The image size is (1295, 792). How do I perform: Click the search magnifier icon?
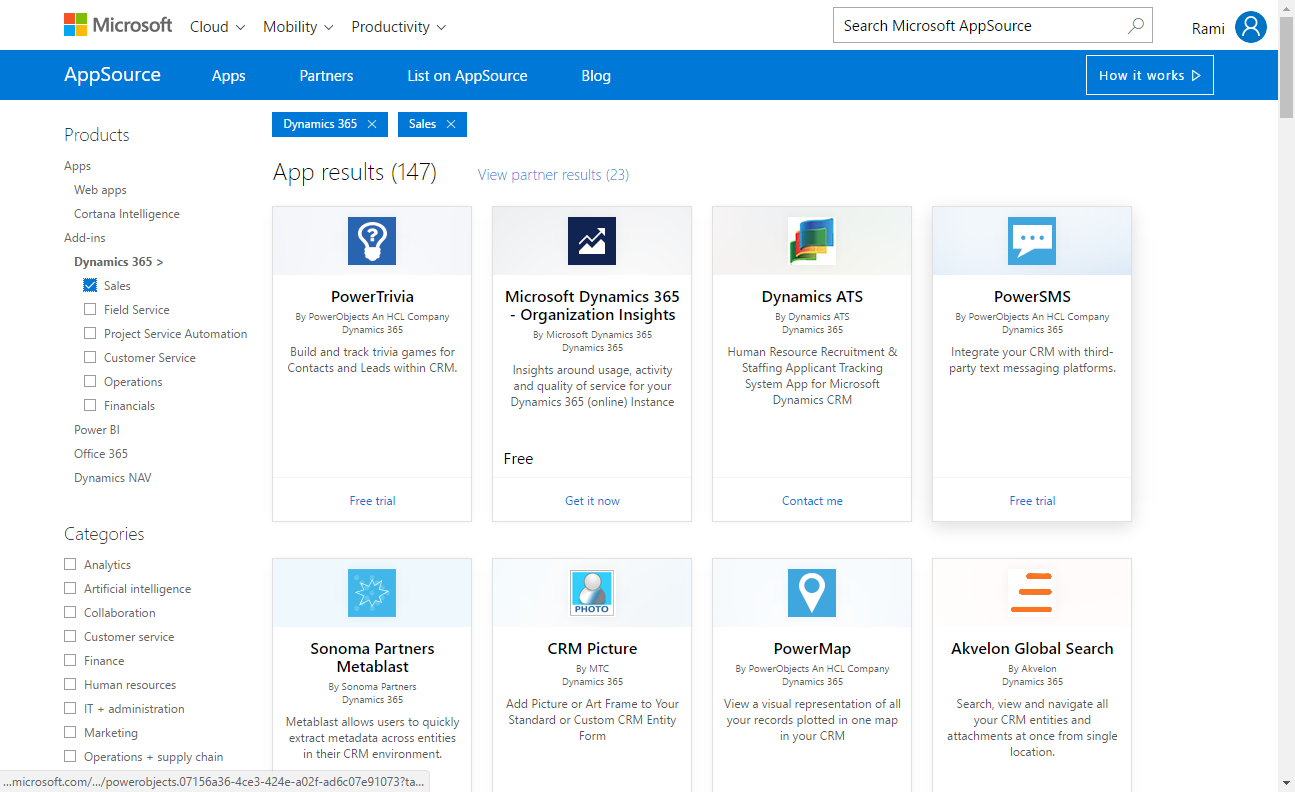coord(1136,26)
